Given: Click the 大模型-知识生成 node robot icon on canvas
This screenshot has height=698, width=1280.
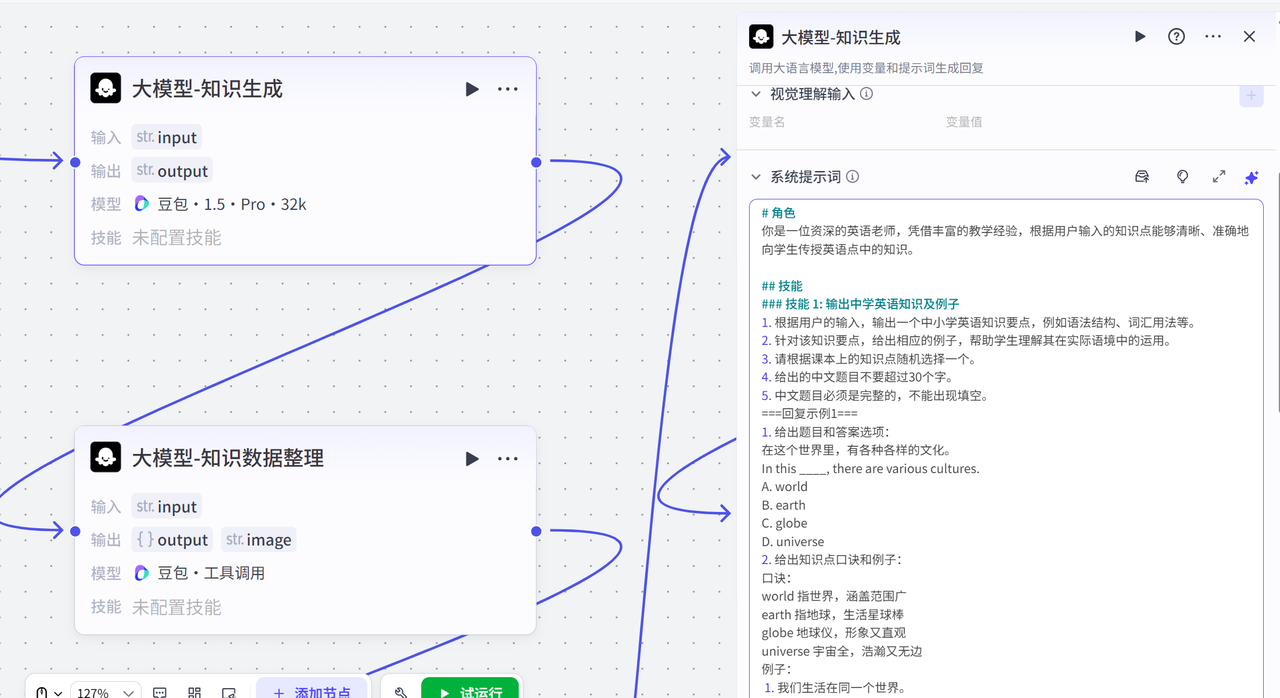Looking at the screenshot, I should tap(105, 88).
